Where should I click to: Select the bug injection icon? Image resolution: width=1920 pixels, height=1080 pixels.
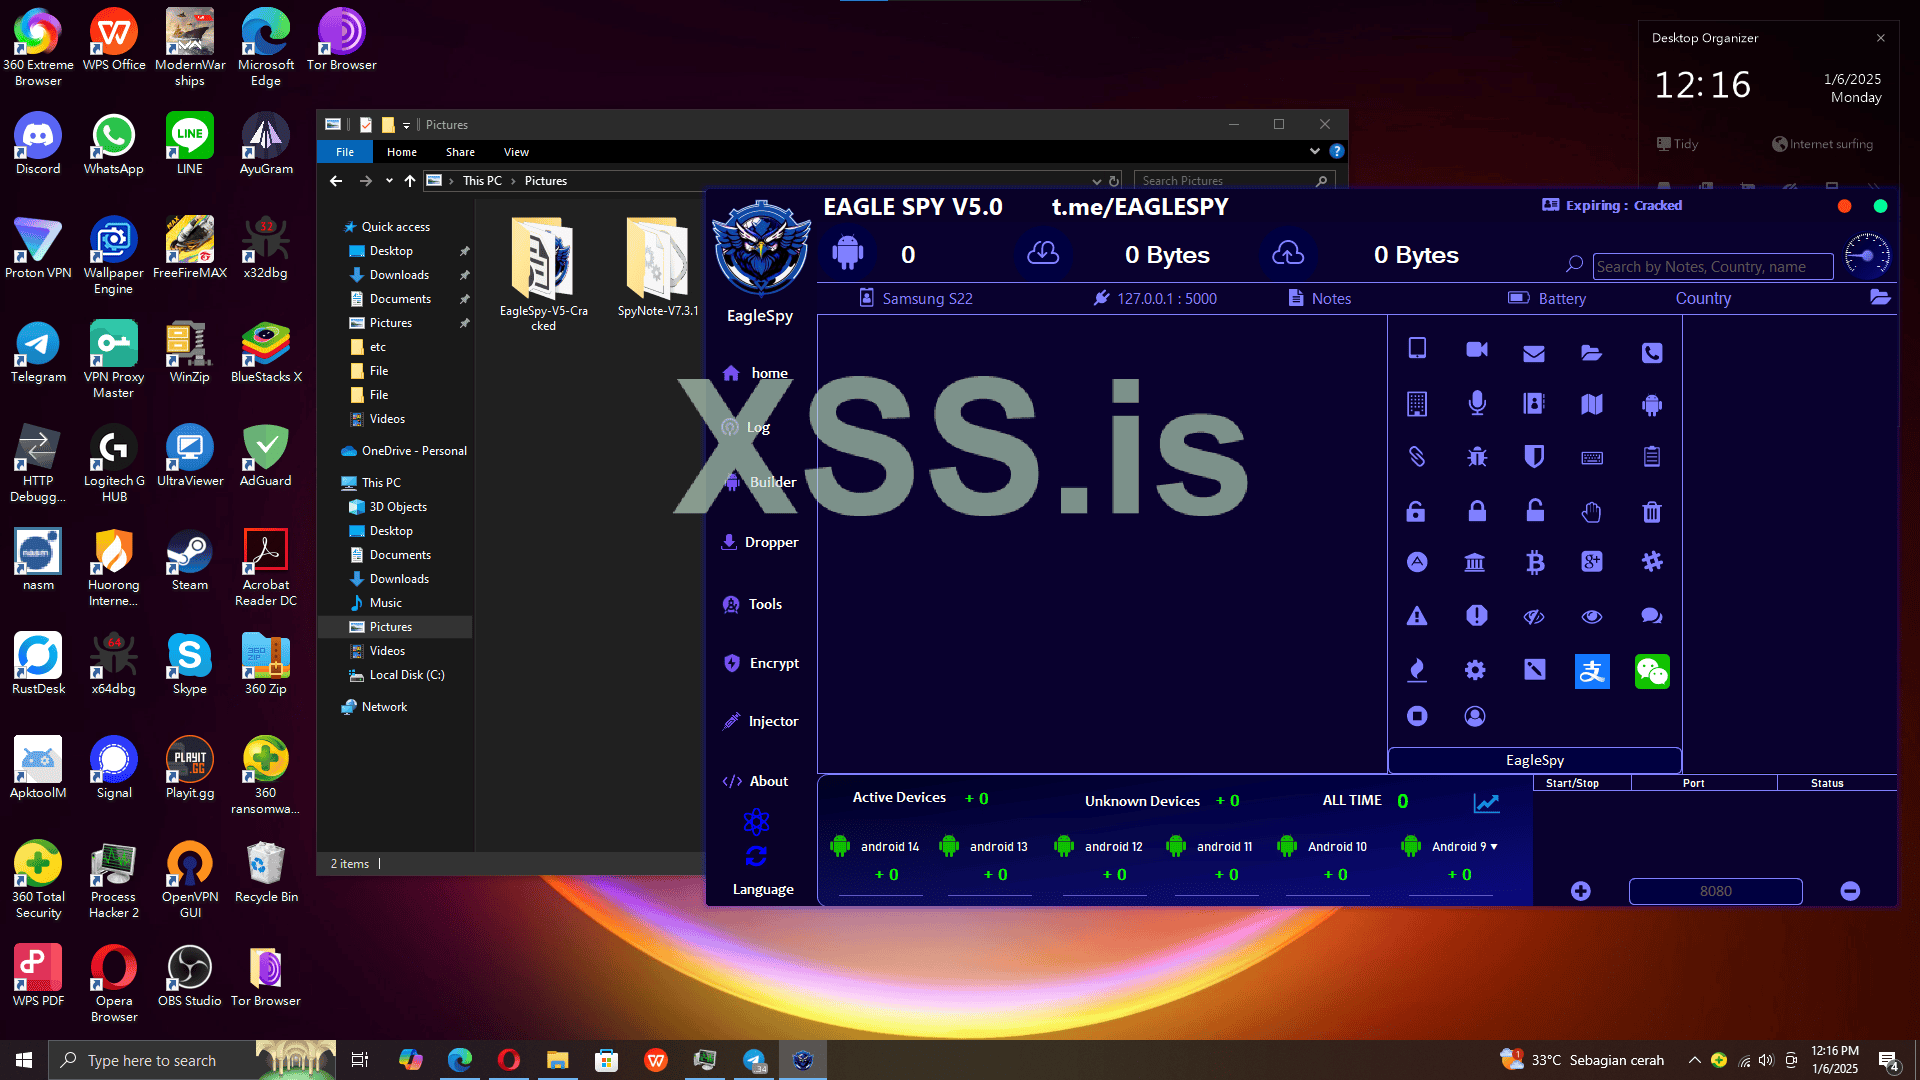pyautogui.click(x=1477, y=457)
